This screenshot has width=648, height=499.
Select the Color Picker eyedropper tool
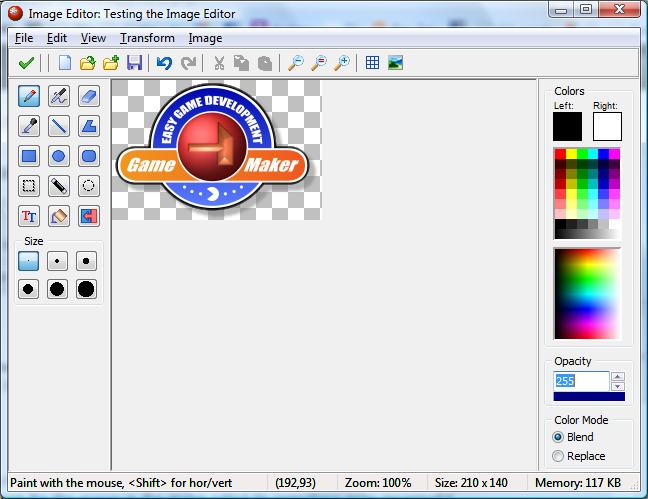click(29, 126)
